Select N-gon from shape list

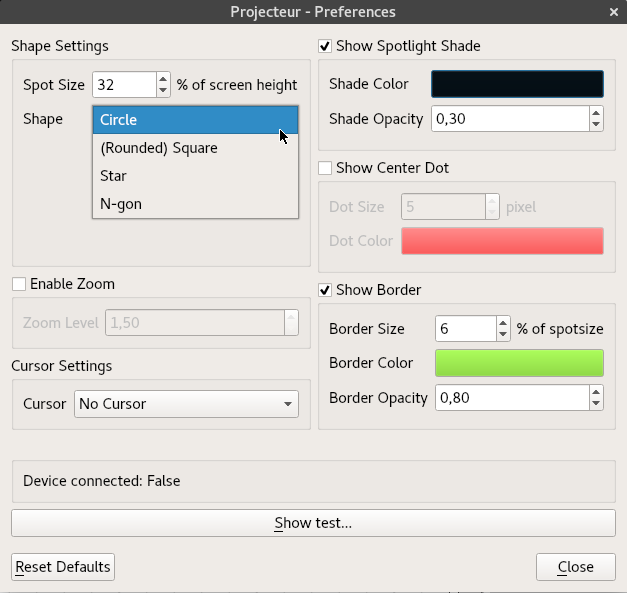196,204
